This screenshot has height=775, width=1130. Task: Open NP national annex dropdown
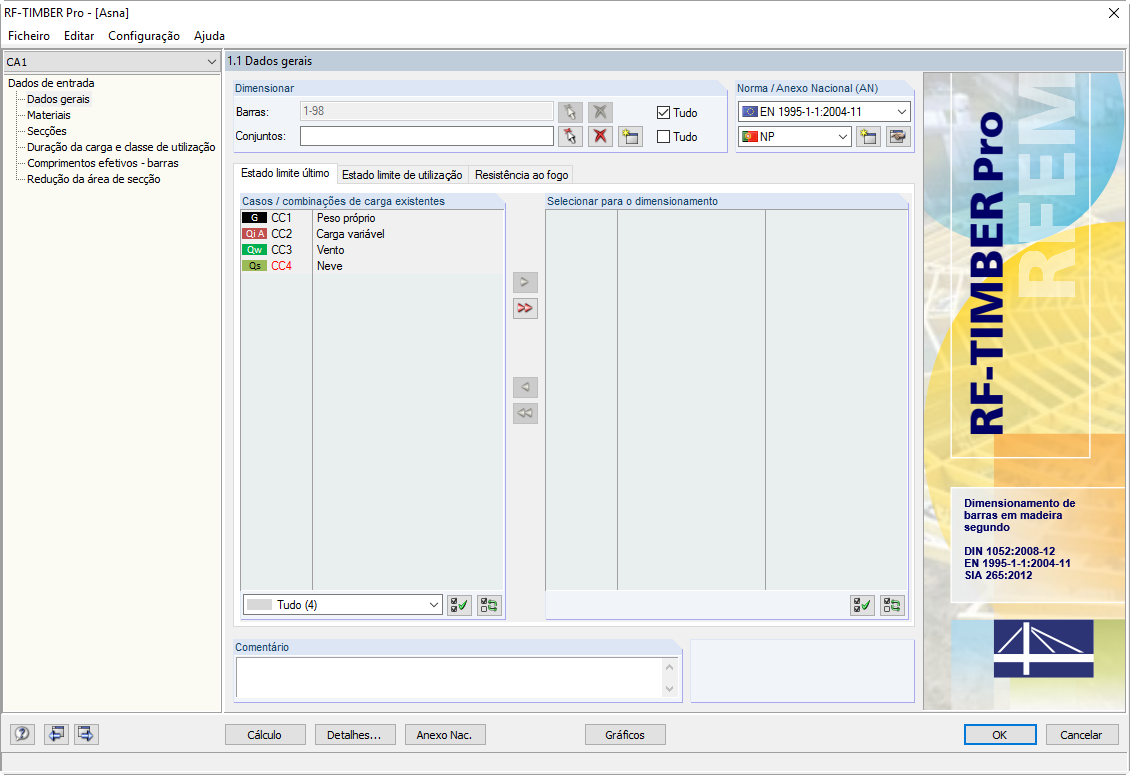(x=795, y=136)
